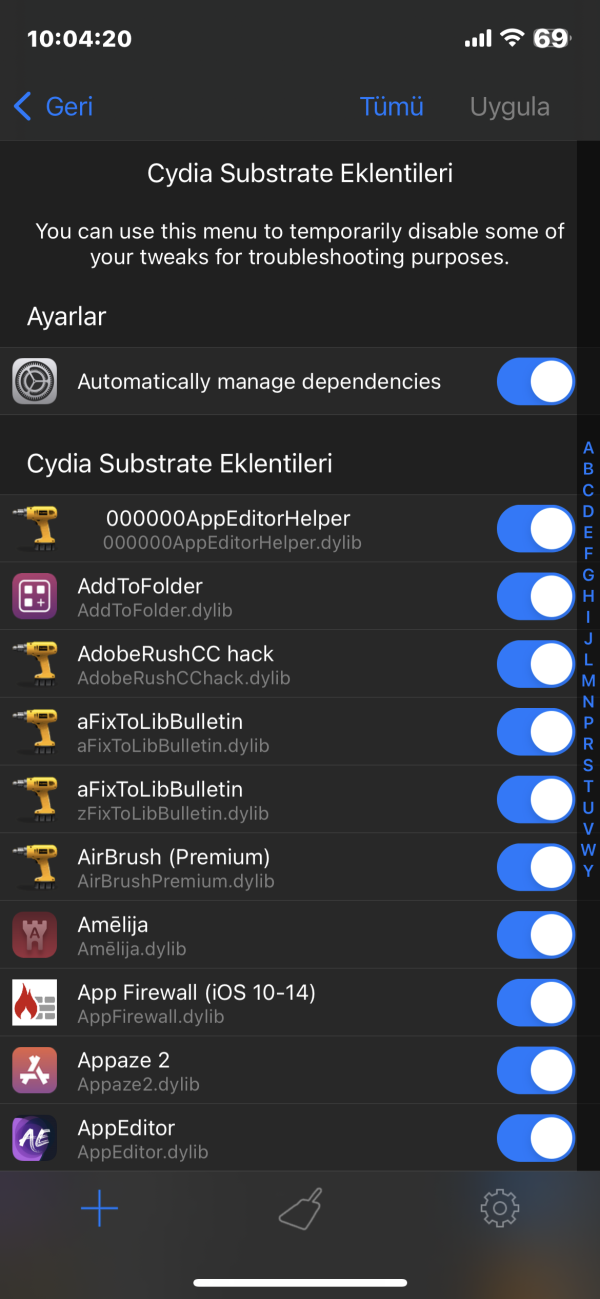Disable Automatically manage dependencies switch
Viewport: 600px width, 1299px height.
(x=535, y=381)
